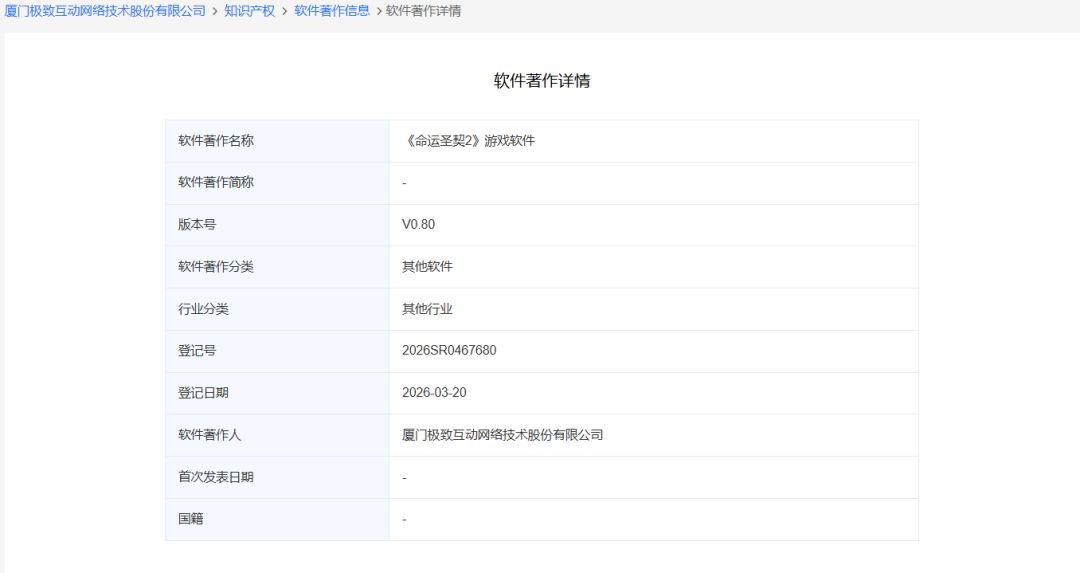The width and height of the screenshot is (1080, 573).
Task: Select the 软件著作简称 label cell
Action: 277,183
